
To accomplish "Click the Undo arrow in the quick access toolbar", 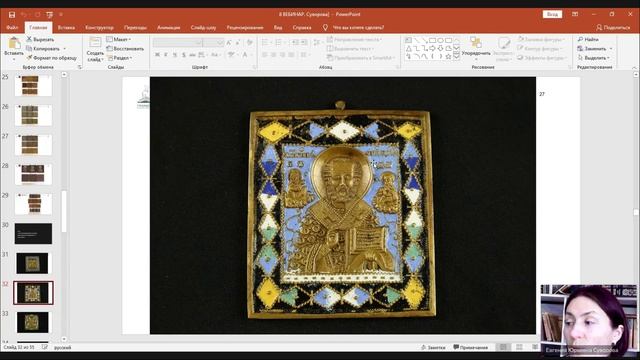I will (x=24, y=15).
